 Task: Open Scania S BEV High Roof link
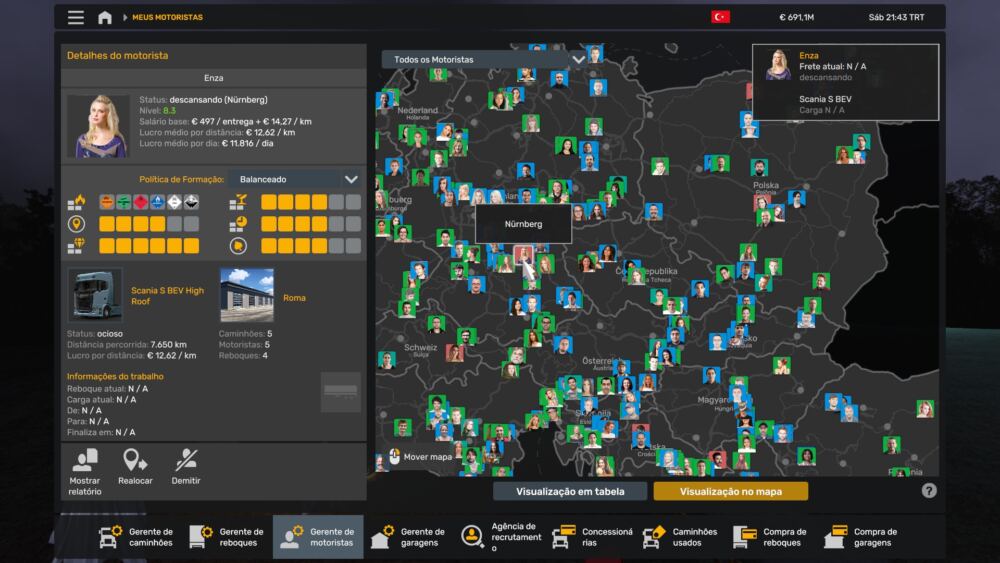coord(167,295)
